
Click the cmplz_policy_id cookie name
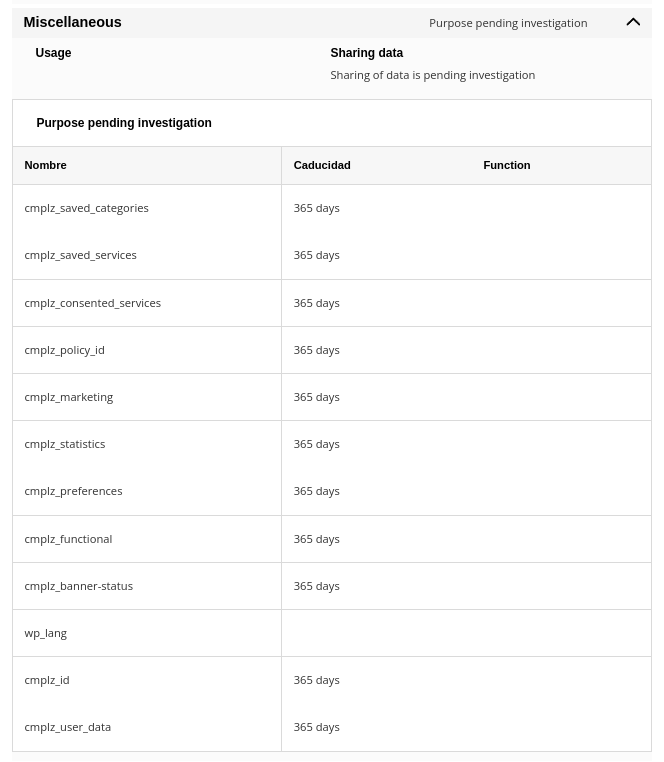coord(64,350)
